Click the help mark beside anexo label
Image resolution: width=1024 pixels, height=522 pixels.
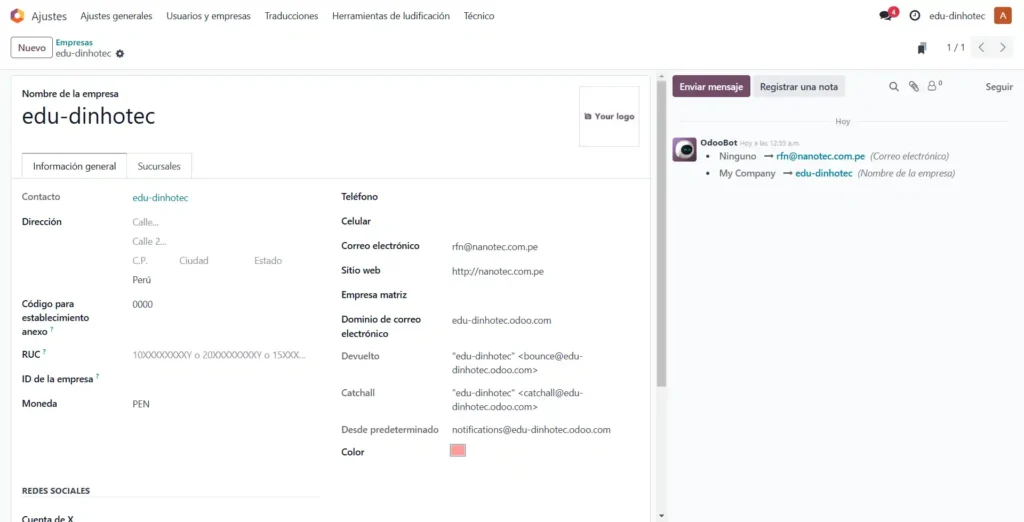[x=52, y=330]
